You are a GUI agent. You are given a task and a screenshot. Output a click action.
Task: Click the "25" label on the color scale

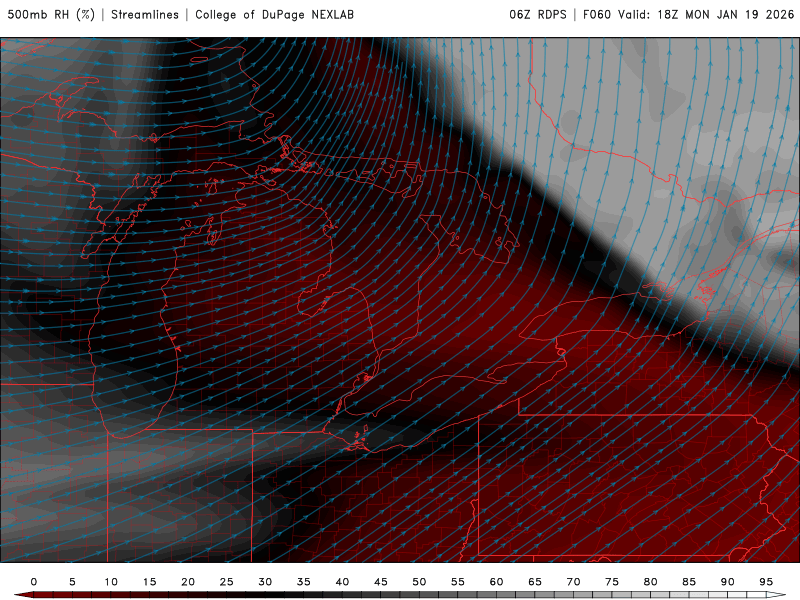click(227, 582)
